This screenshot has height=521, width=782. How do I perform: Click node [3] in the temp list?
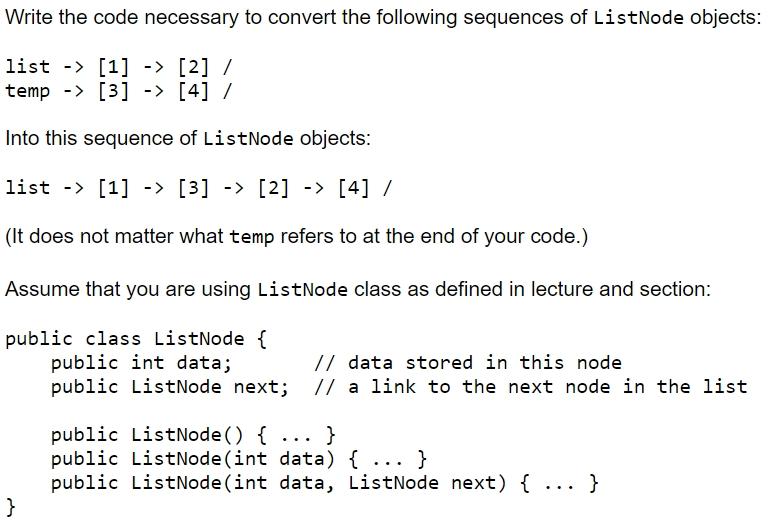[x=113, y=91]
